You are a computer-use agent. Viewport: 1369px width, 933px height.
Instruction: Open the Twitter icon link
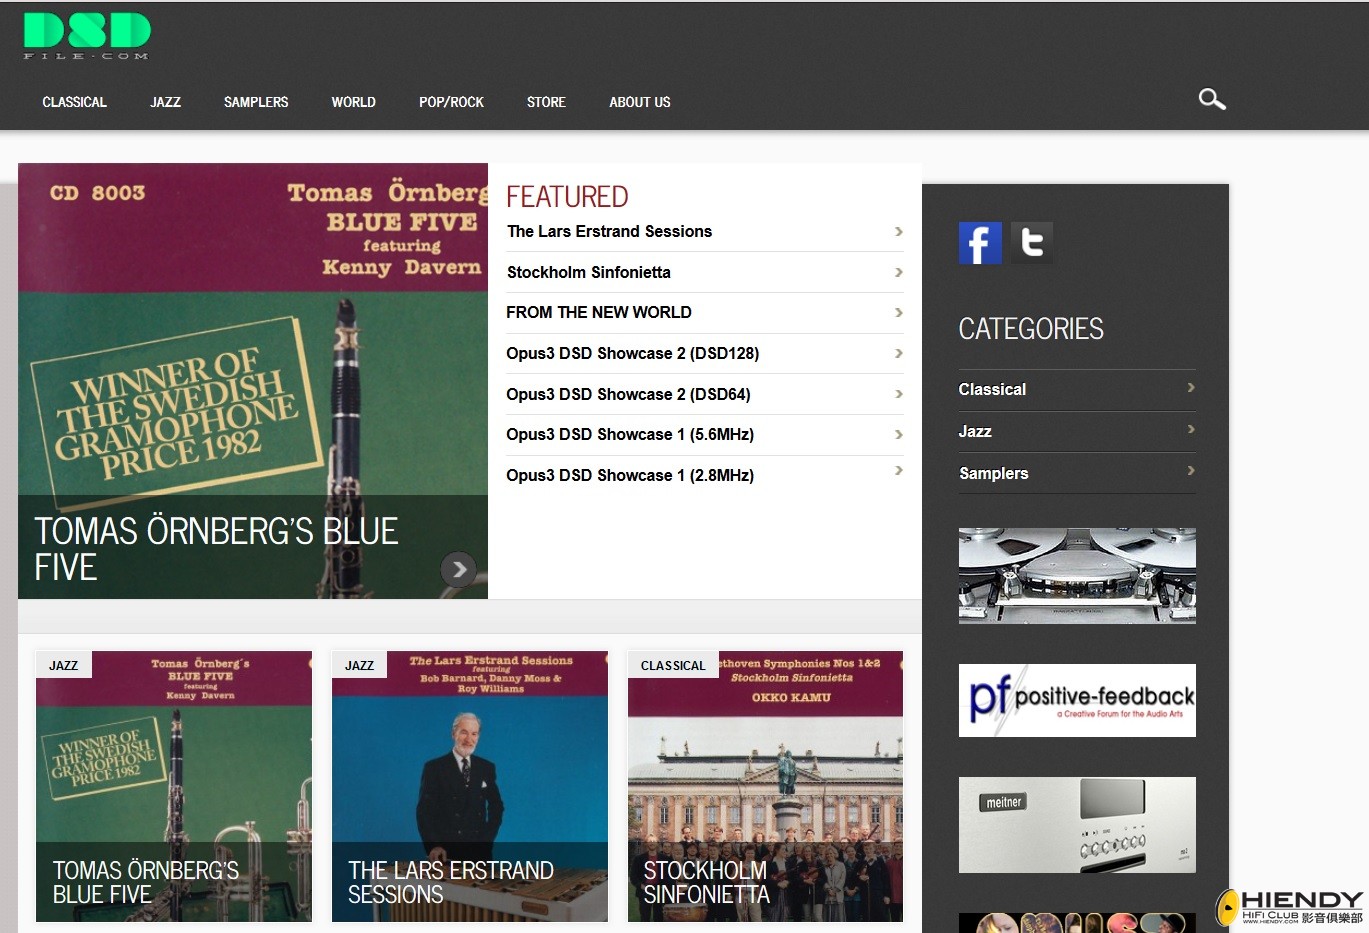(1032, 243)
